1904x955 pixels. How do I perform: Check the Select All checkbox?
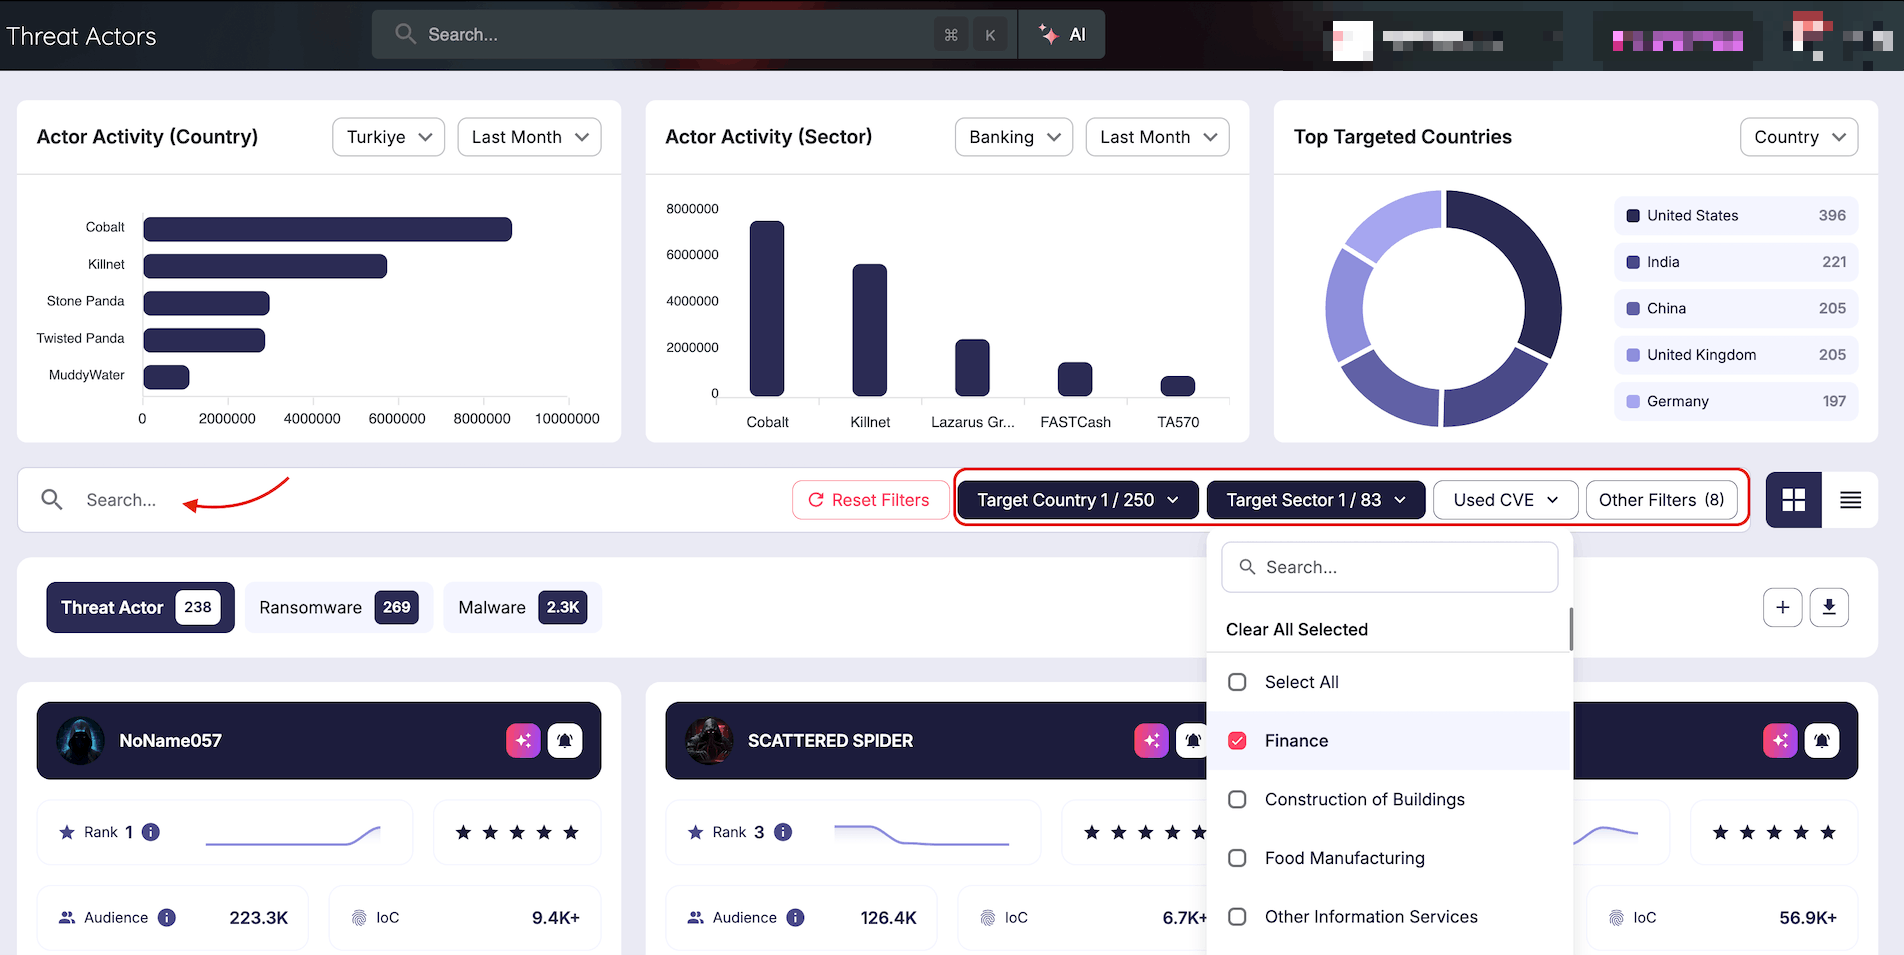point(1237,682)
